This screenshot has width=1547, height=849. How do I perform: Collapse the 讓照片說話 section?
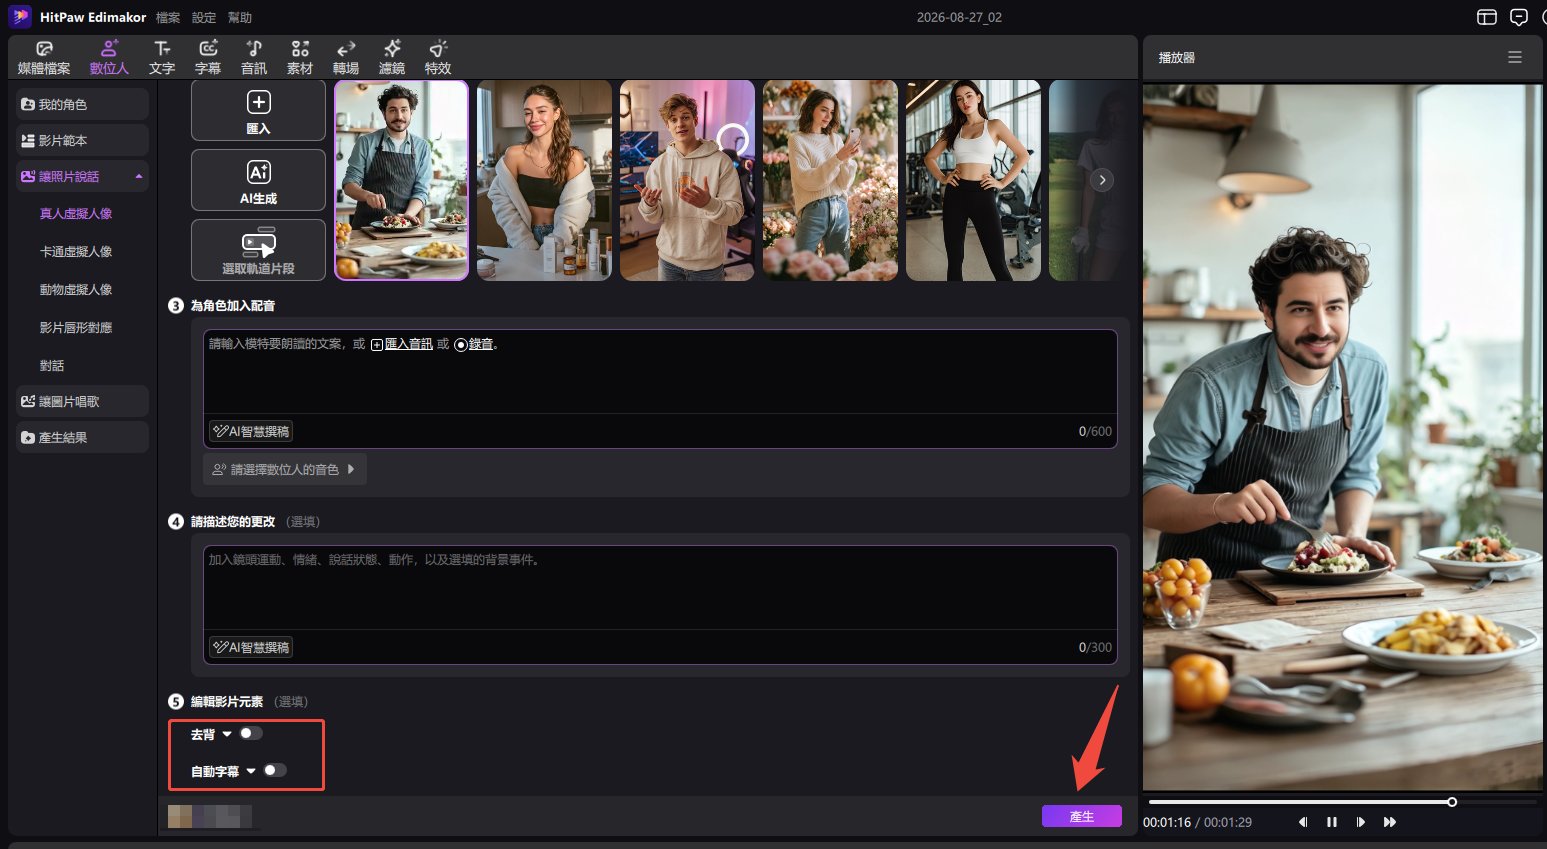coord(139,177)
